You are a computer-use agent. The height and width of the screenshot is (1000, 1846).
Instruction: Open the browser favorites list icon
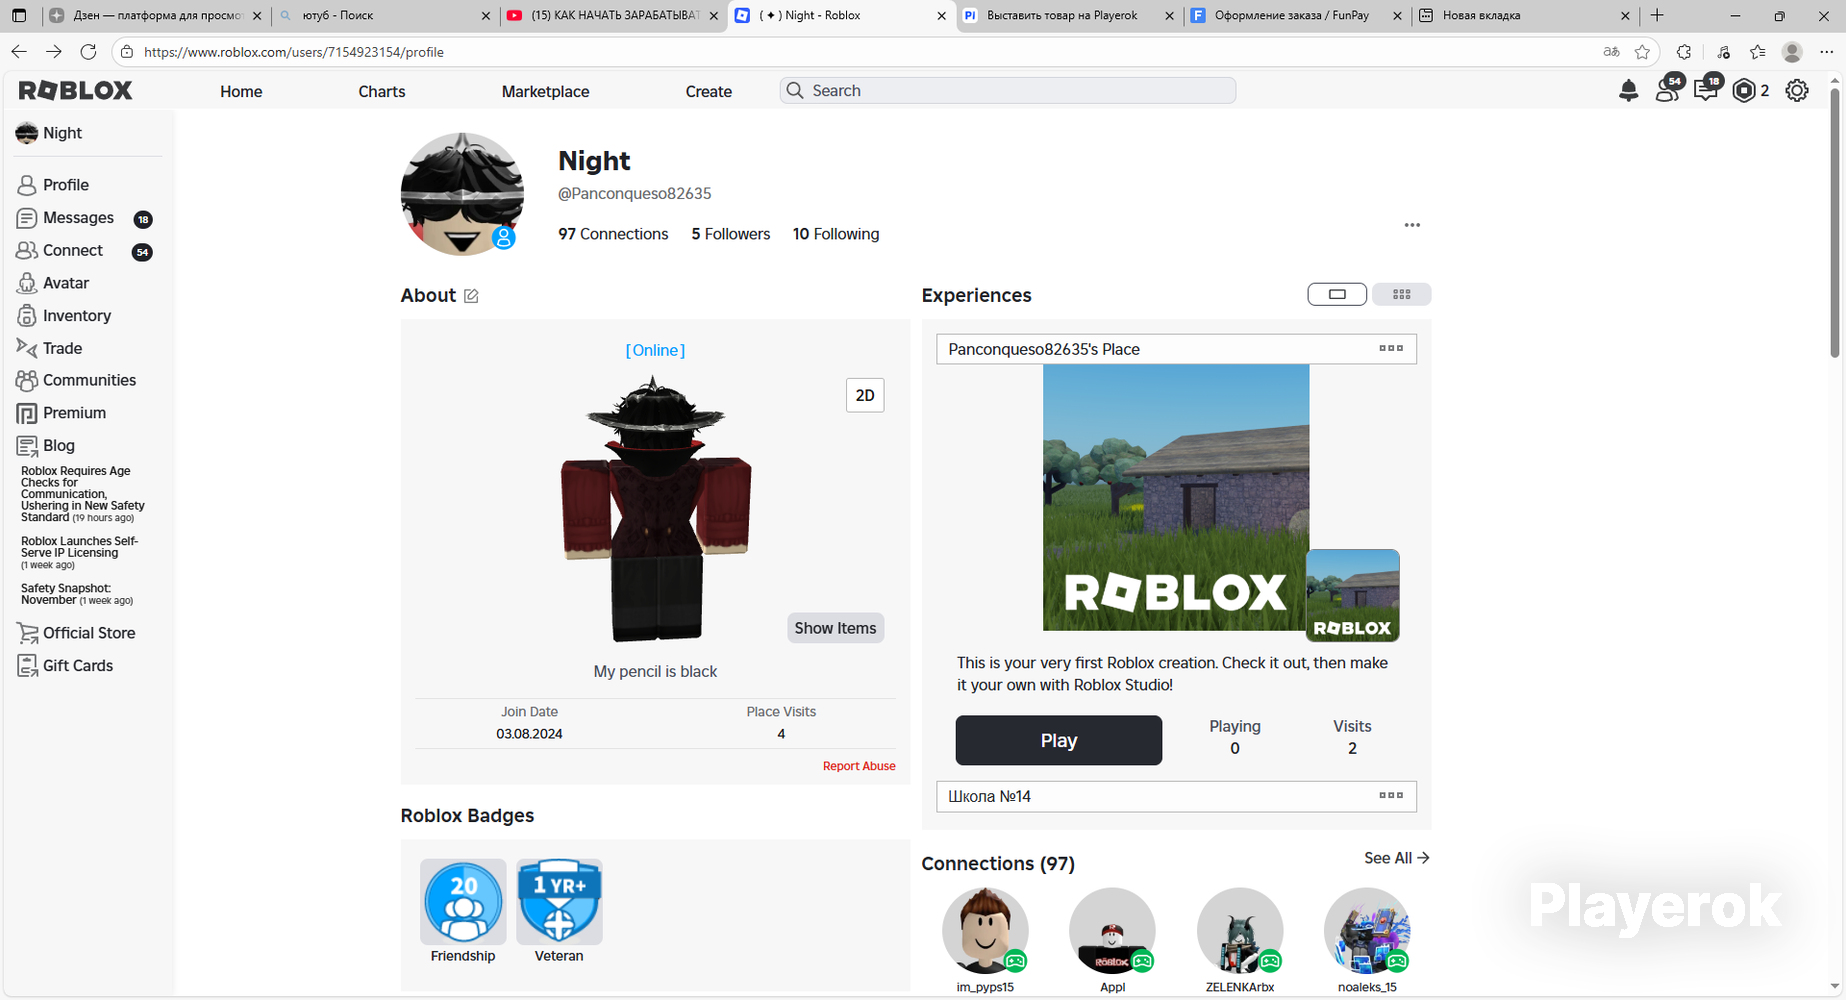click(1757, 52)
